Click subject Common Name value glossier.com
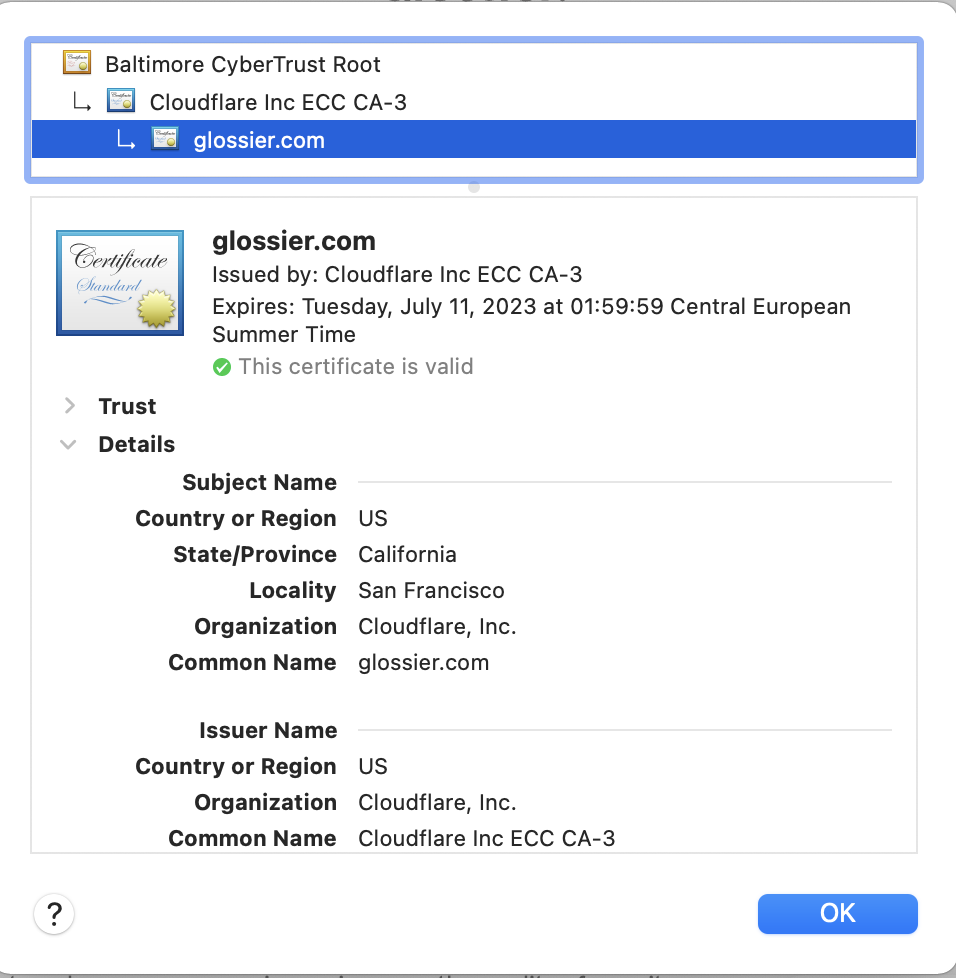 [x=423, y=662]
